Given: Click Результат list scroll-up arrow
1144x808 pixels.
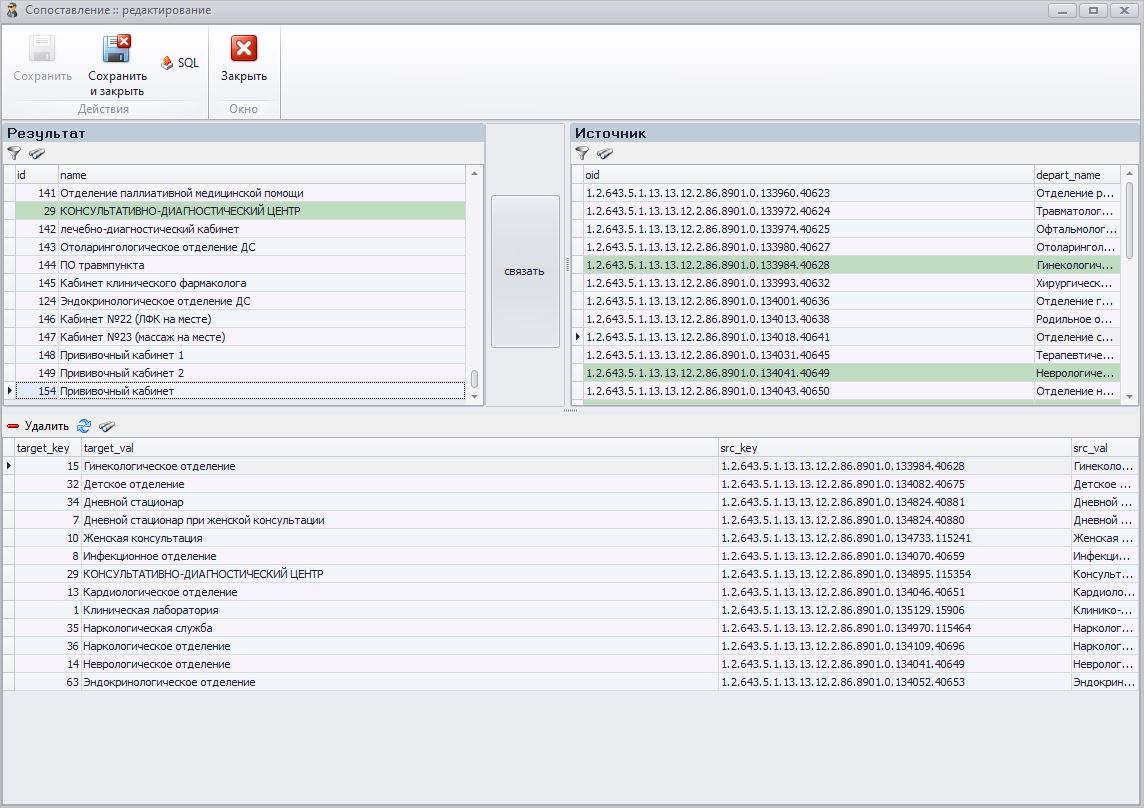Looking at the screenshot, I should click(x=475, y=174).
